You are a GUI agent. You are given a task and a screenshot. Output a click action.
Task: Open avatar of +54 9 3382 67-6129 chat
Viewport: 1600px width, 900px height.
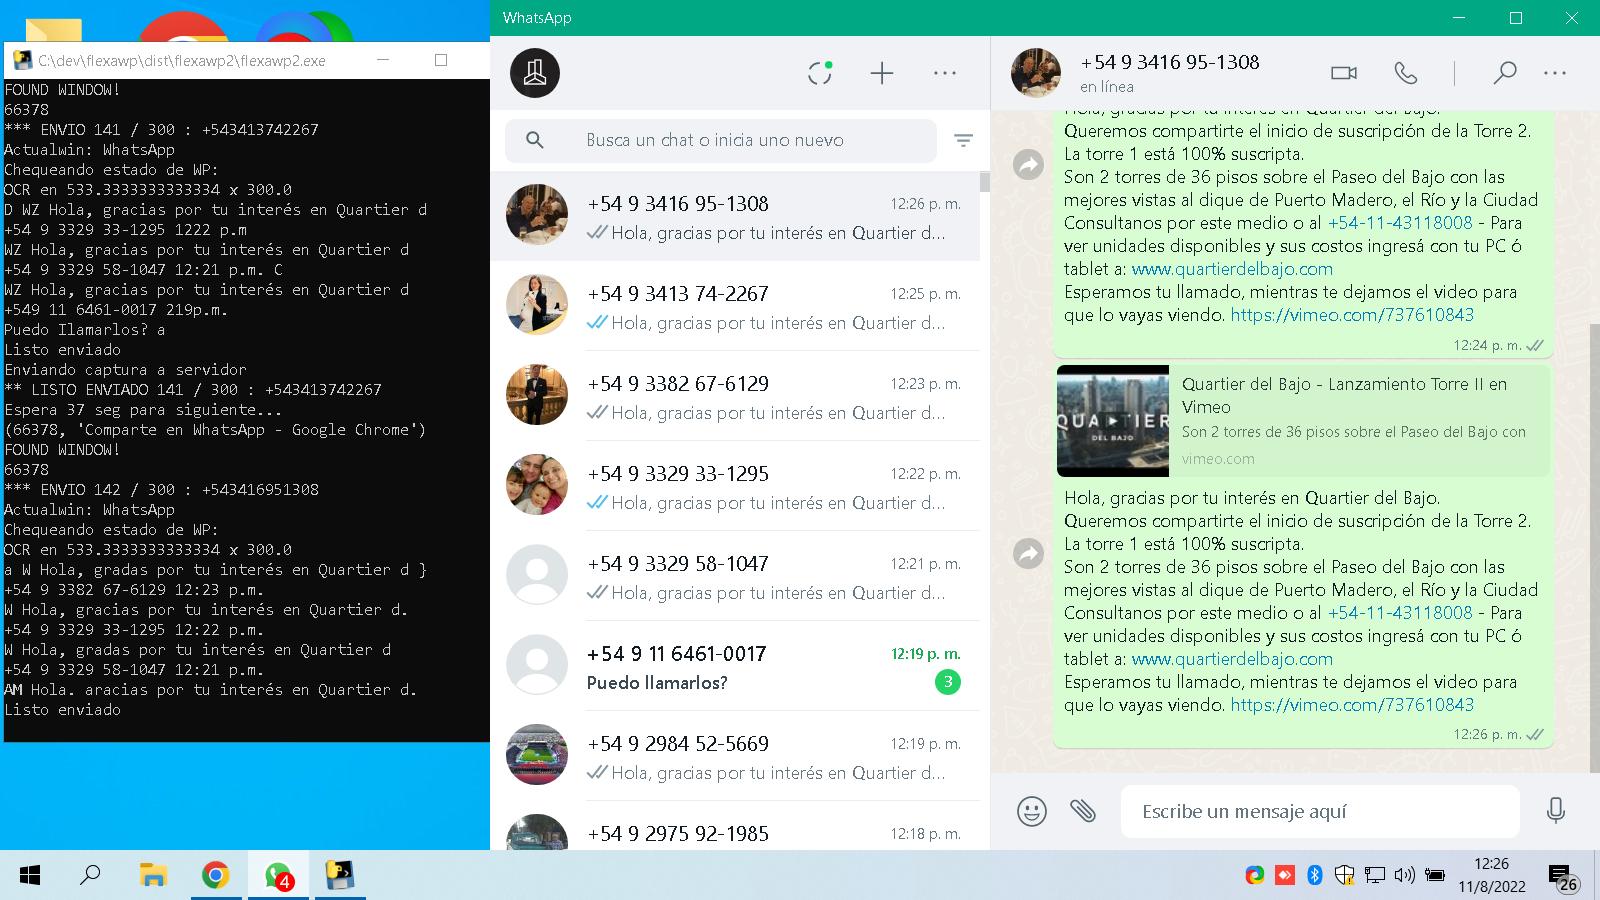pos(537,395)
